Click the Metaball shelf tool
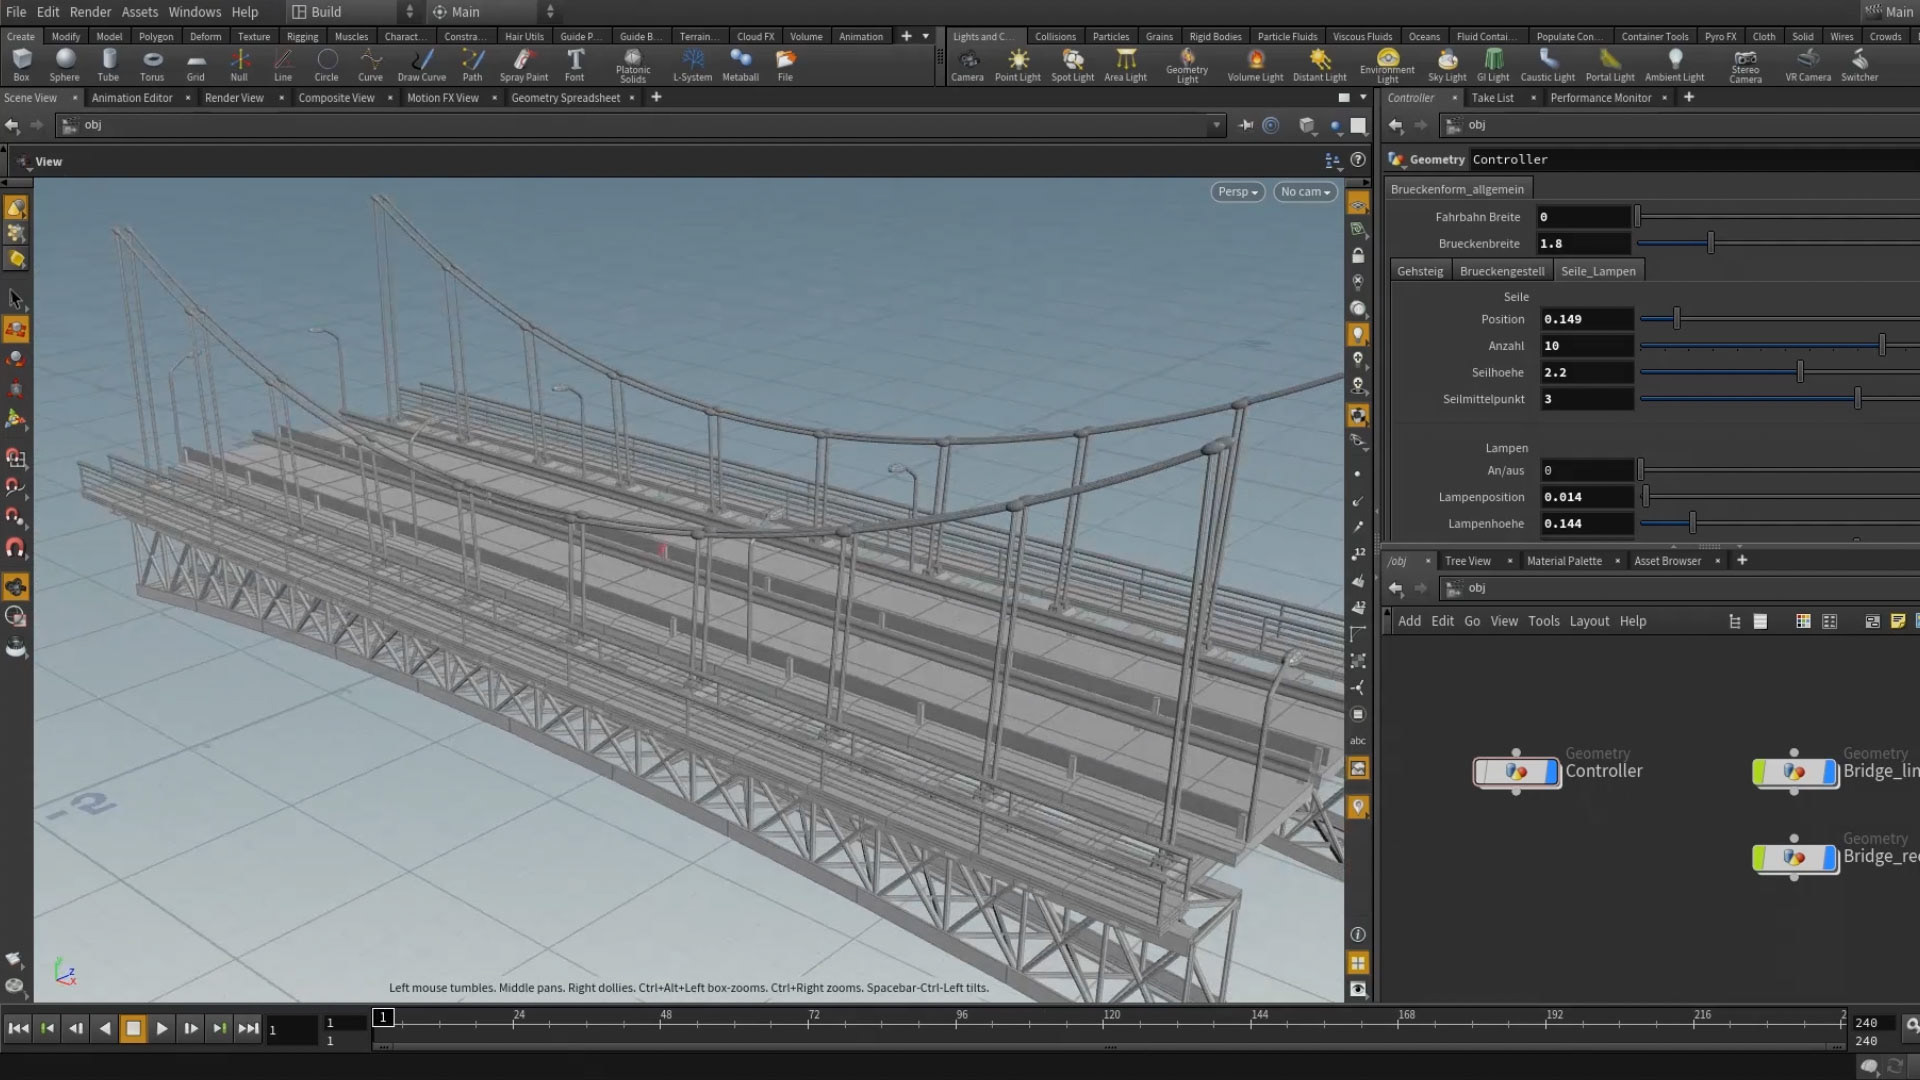This screenshot has width=1920, height=1080. point(740,64)
